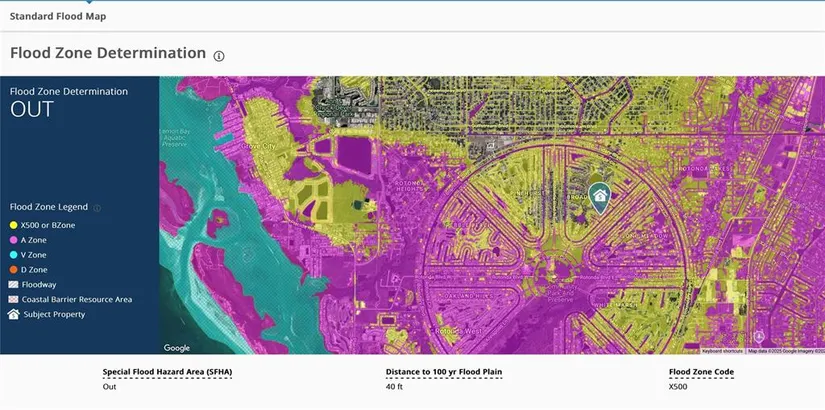Image resolution: width=825 pixels, height=410 pixels.
Task: Click the Subject Property map pin
Action: tap(599, 195)
